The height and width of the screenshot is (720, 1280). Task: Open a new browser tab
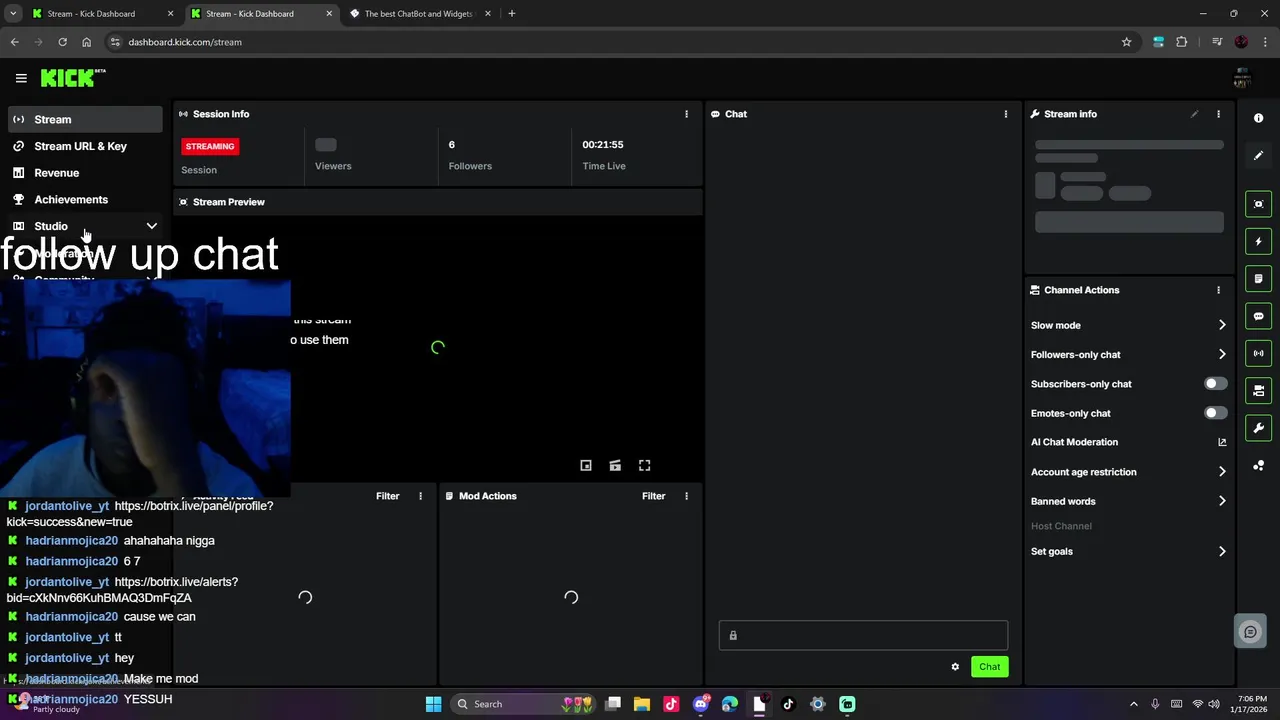(512, 14)
